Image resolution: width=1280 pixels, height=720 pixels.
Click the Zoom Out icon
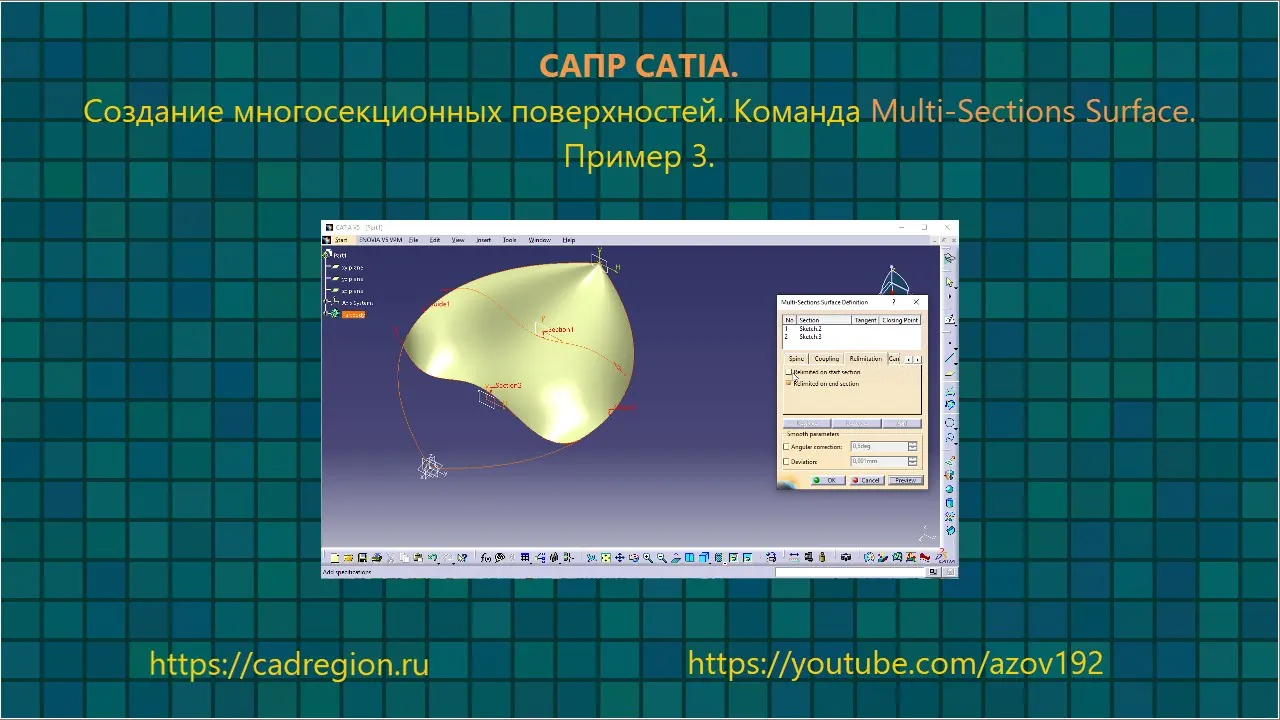click(x=662, y=558)
